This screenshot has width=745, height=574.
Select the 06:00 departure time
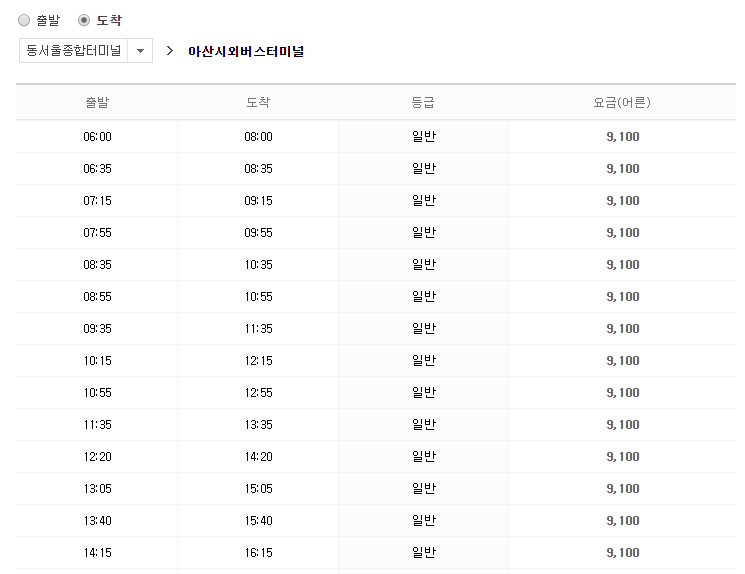tap(97, 137)
